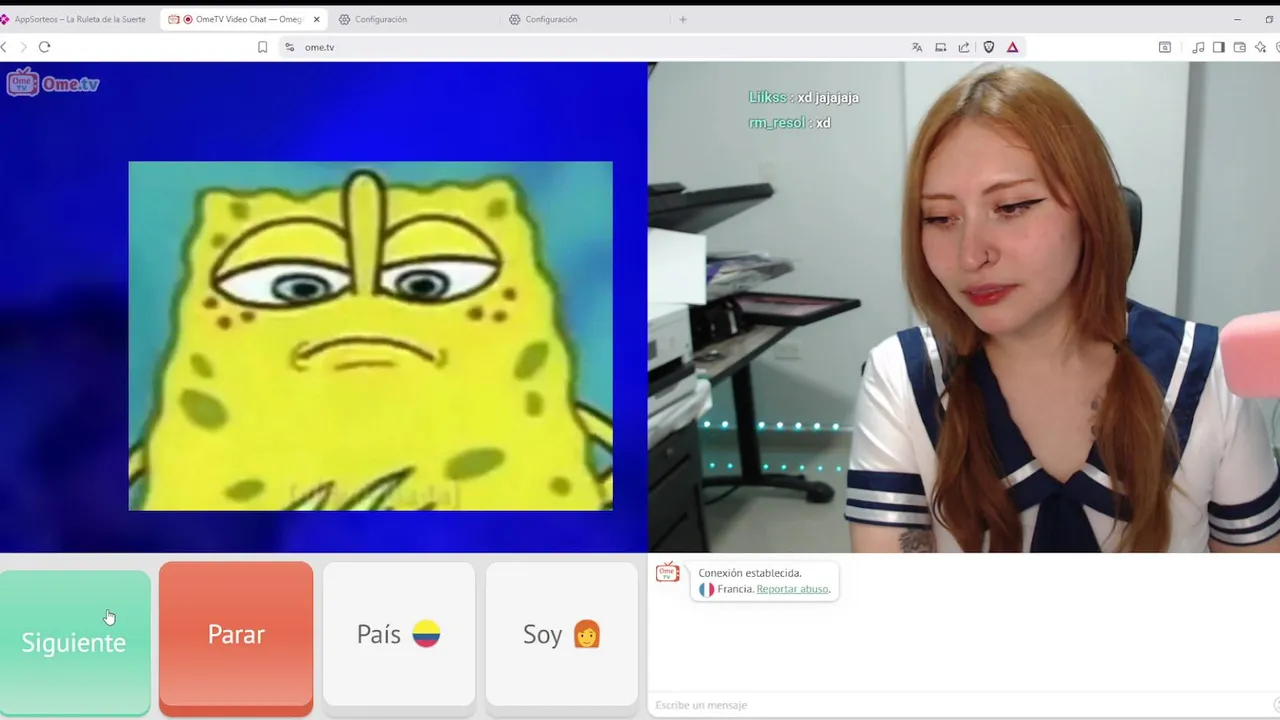The image size is (1280, 720).
Task: Click the translate page icon
Action: [917, 47]
